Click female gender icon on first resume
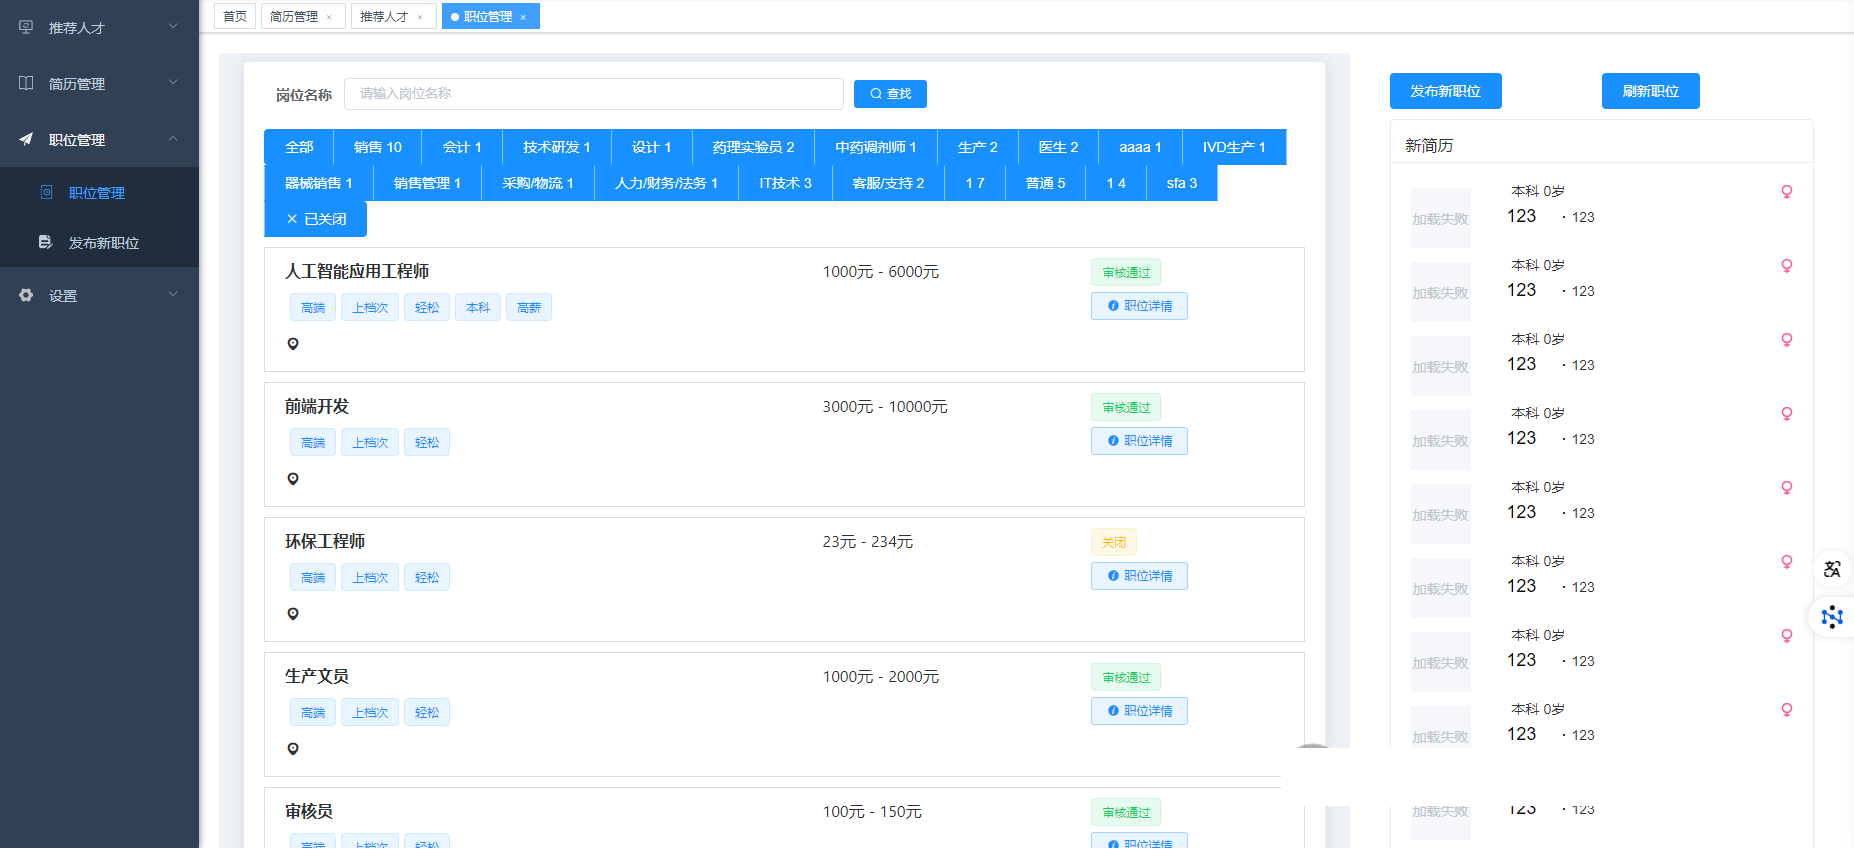This screenshot has width=1854, height=849. pyautogui.click(x=1786, y=192)
